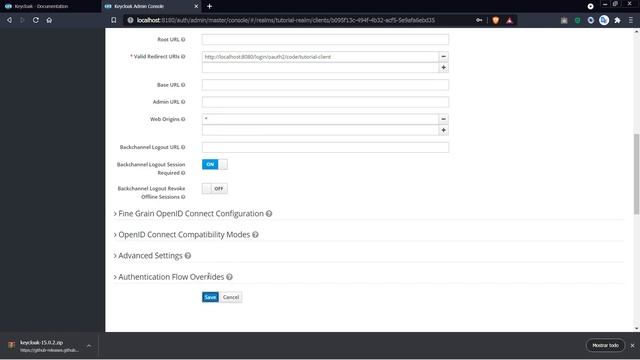Click the browser back arrow

coord(9,20)
